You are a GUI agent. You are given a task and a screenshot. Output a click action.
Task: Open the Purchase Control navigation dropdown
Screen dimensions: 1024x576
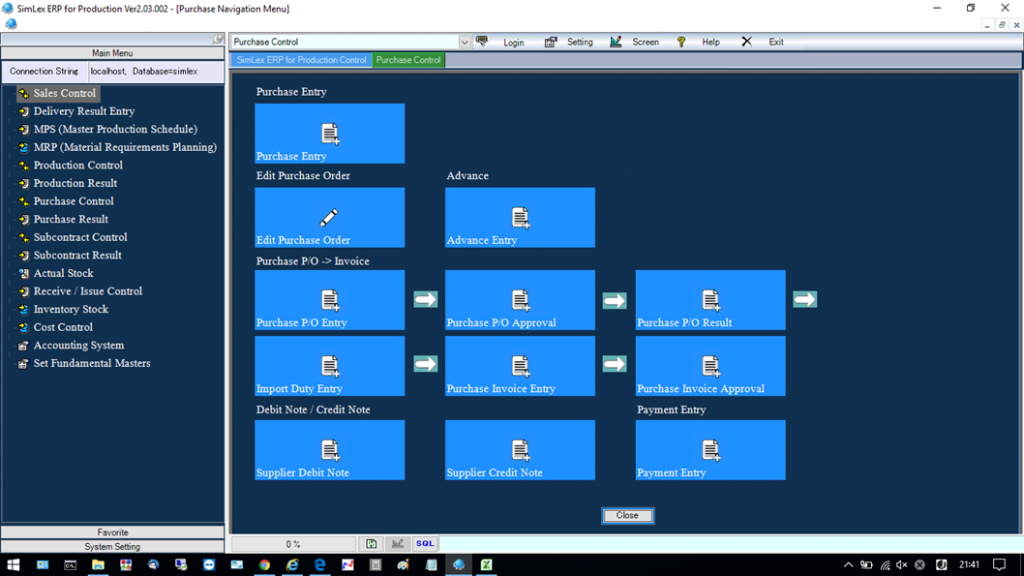[x=463, y=42]
